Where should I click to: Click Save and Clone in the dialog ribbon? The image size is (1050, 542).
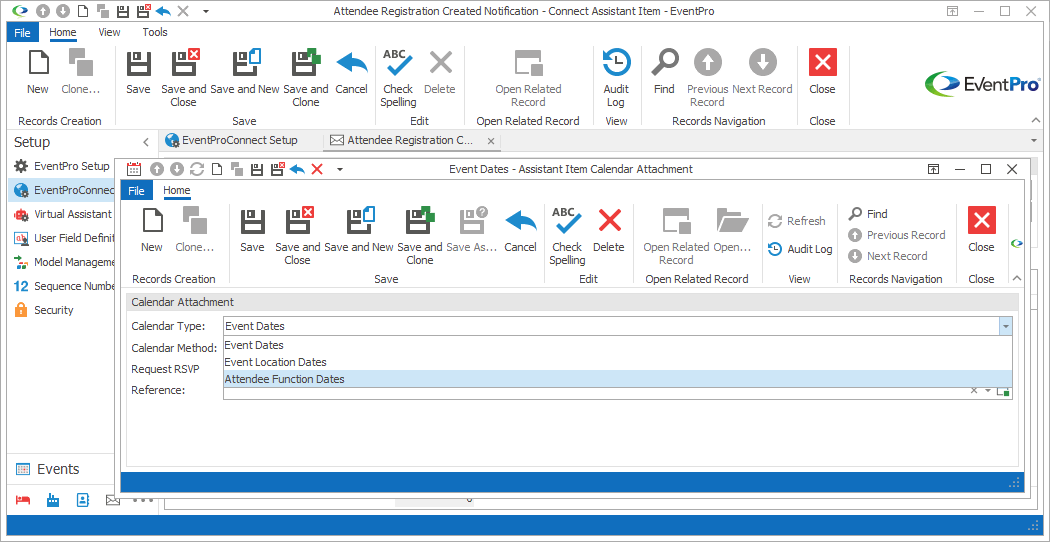tap(419, 236)
